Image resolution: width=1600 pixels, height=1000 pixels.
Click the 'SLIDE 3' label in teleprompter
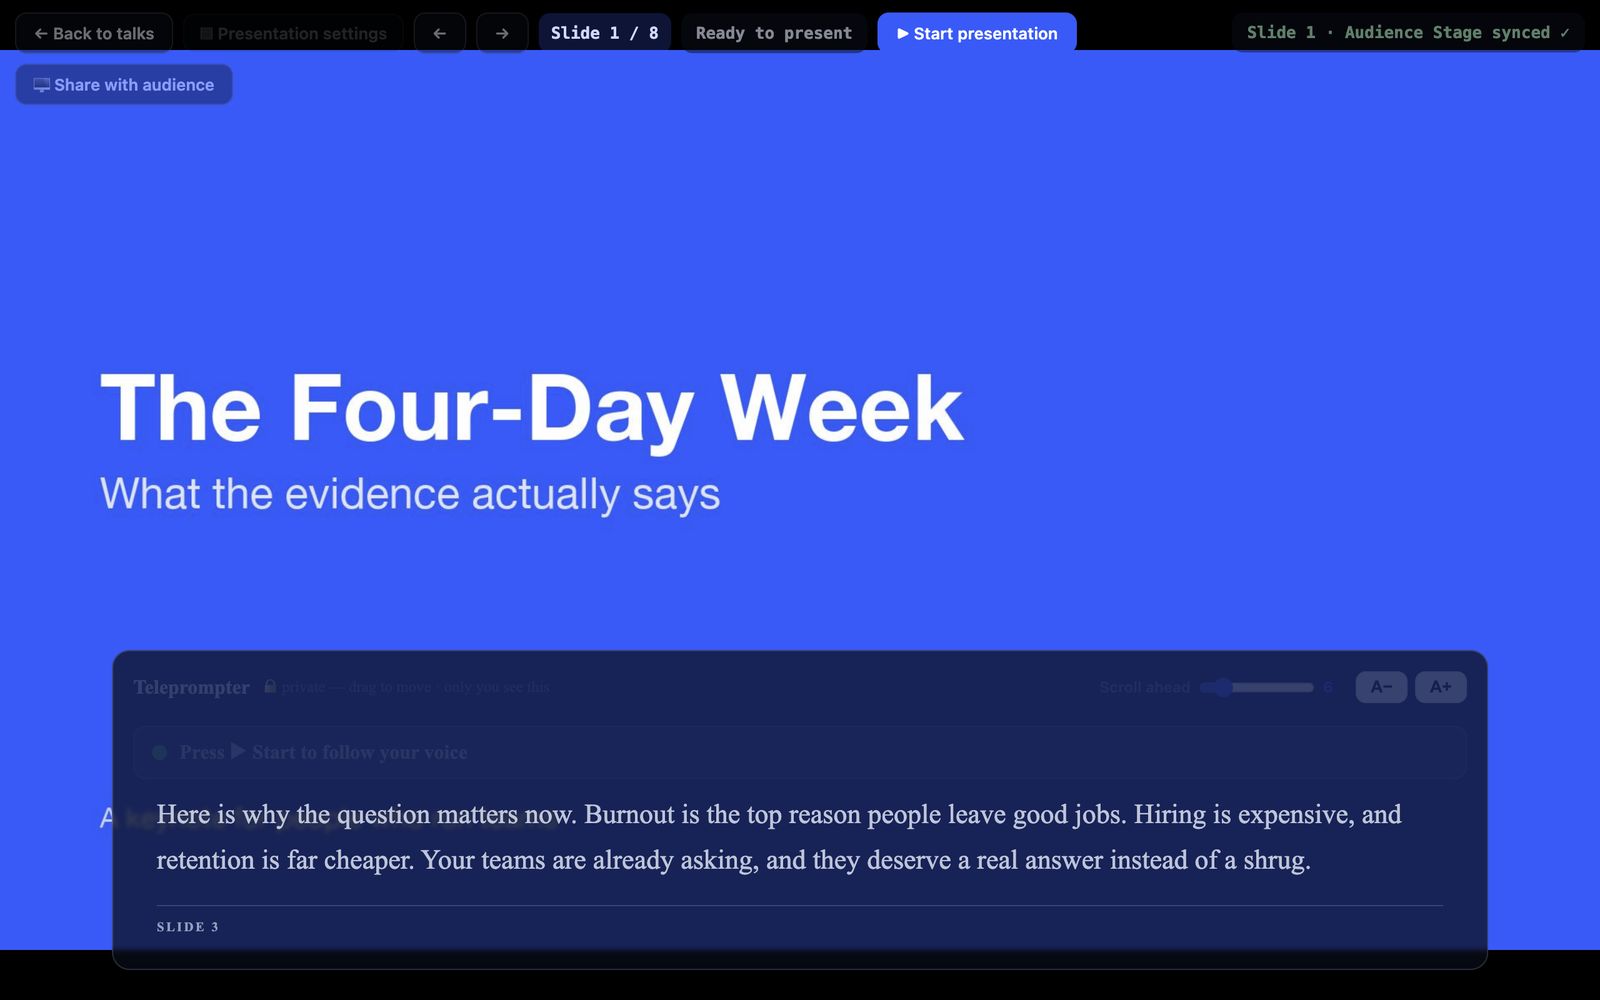tap(187, 927)
